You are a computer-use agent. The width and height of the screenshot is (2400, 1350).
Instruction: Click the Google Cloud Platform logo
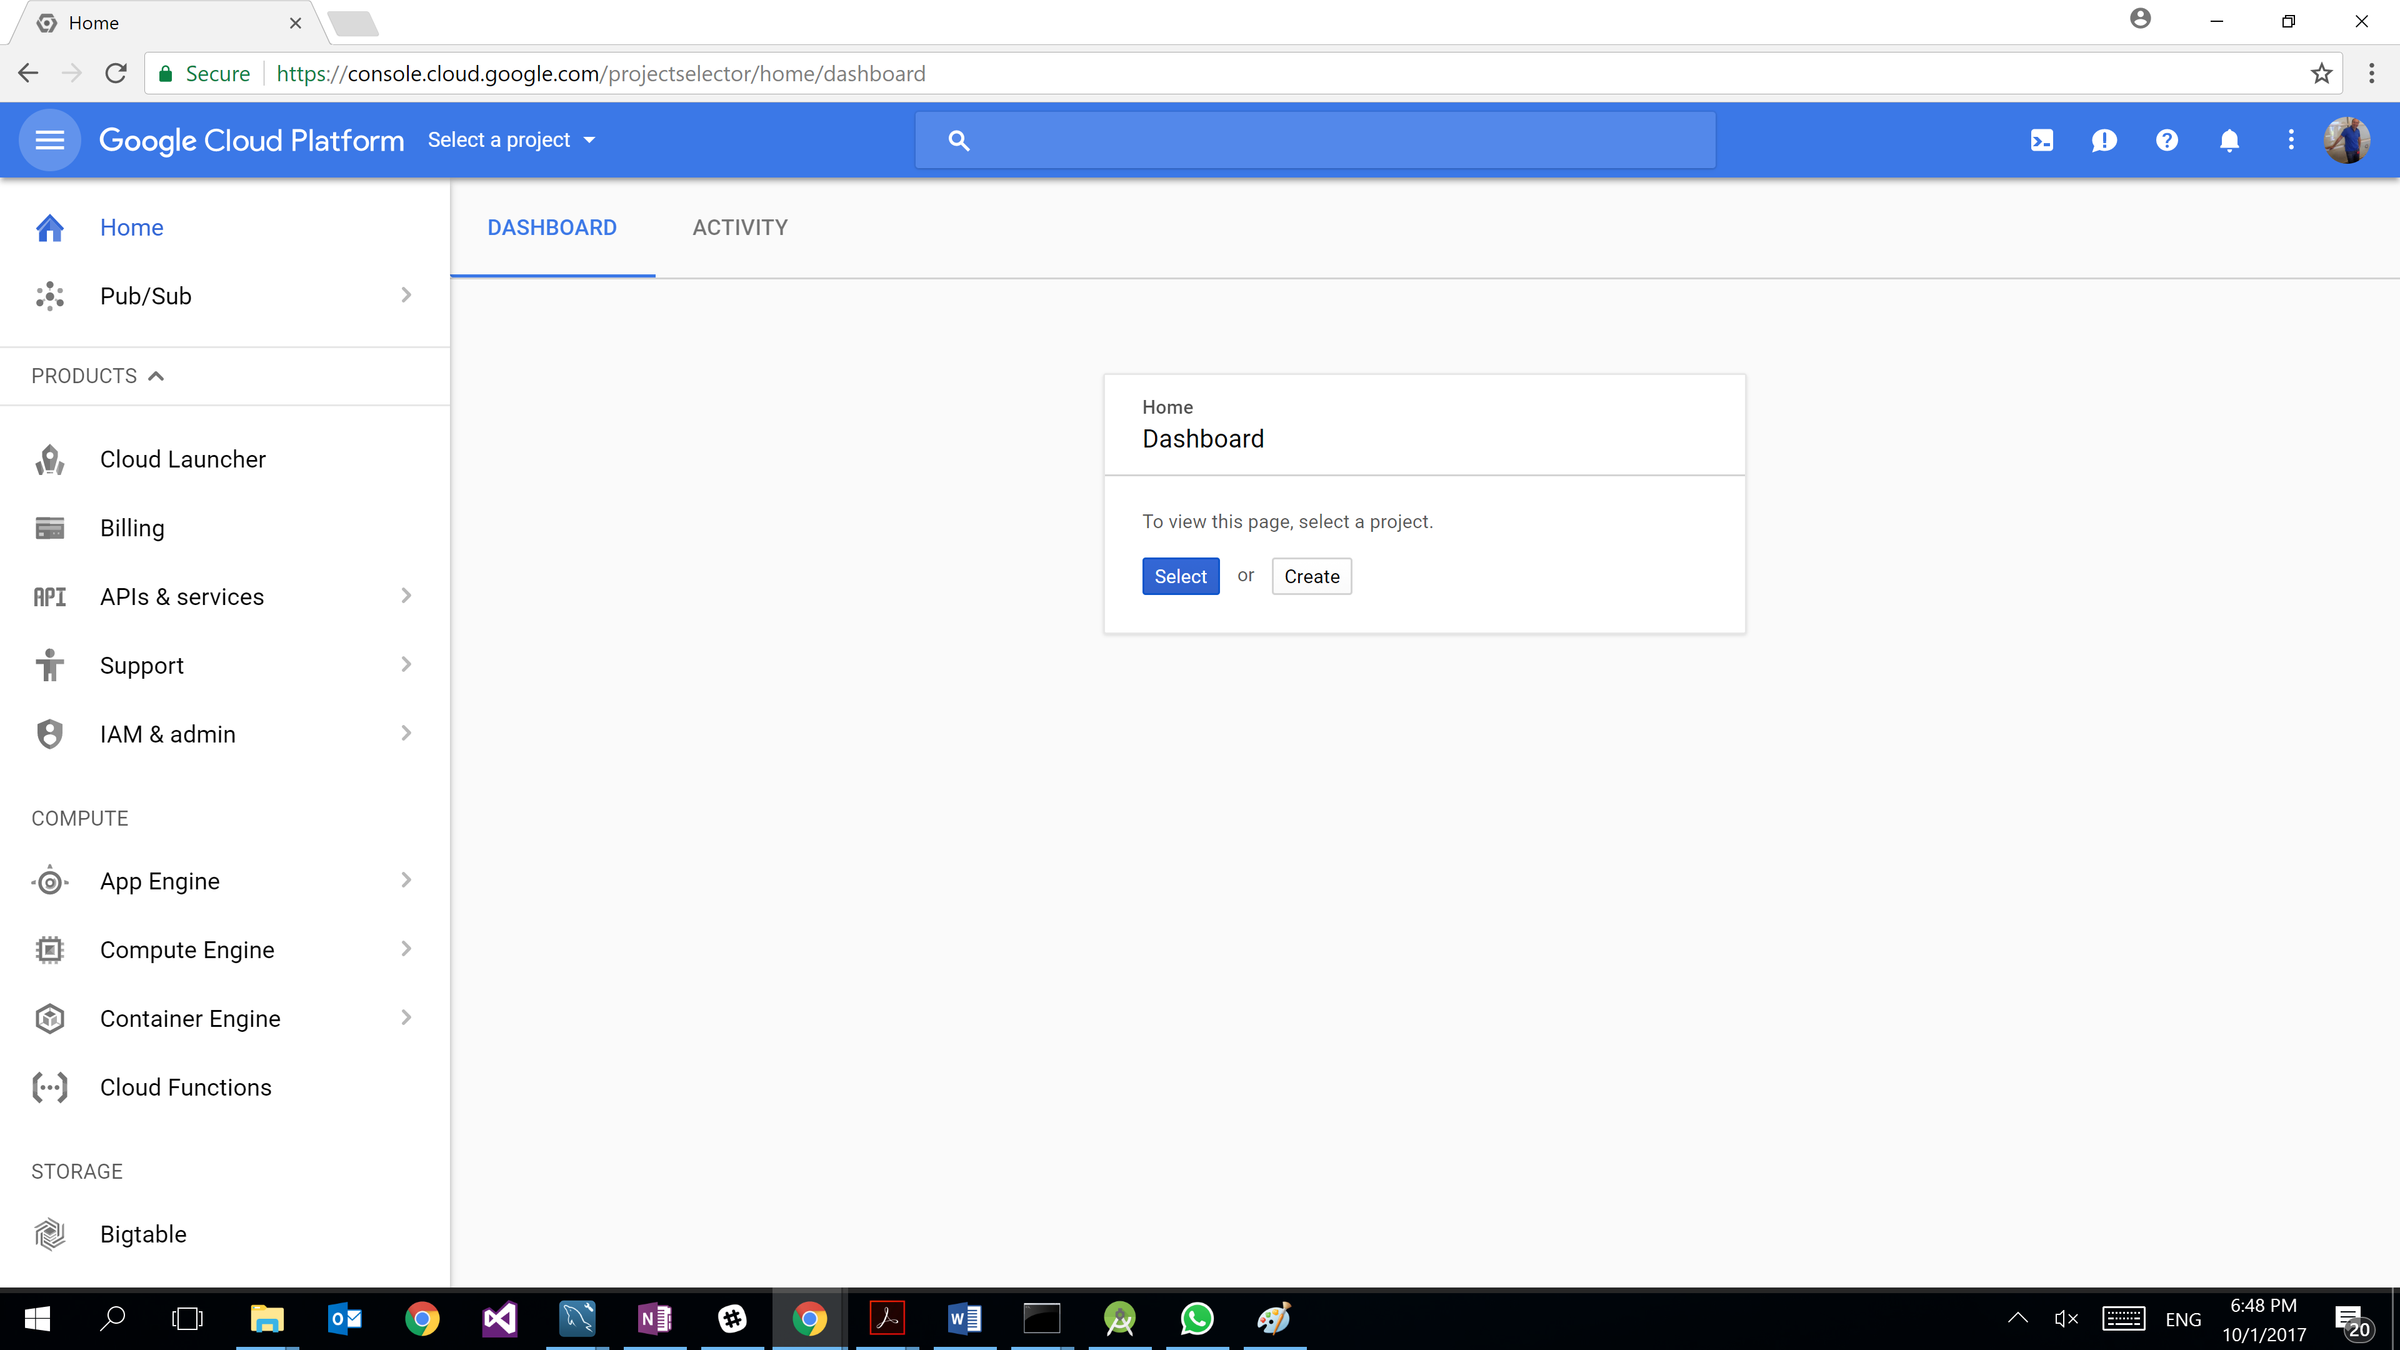click(251, 140)
